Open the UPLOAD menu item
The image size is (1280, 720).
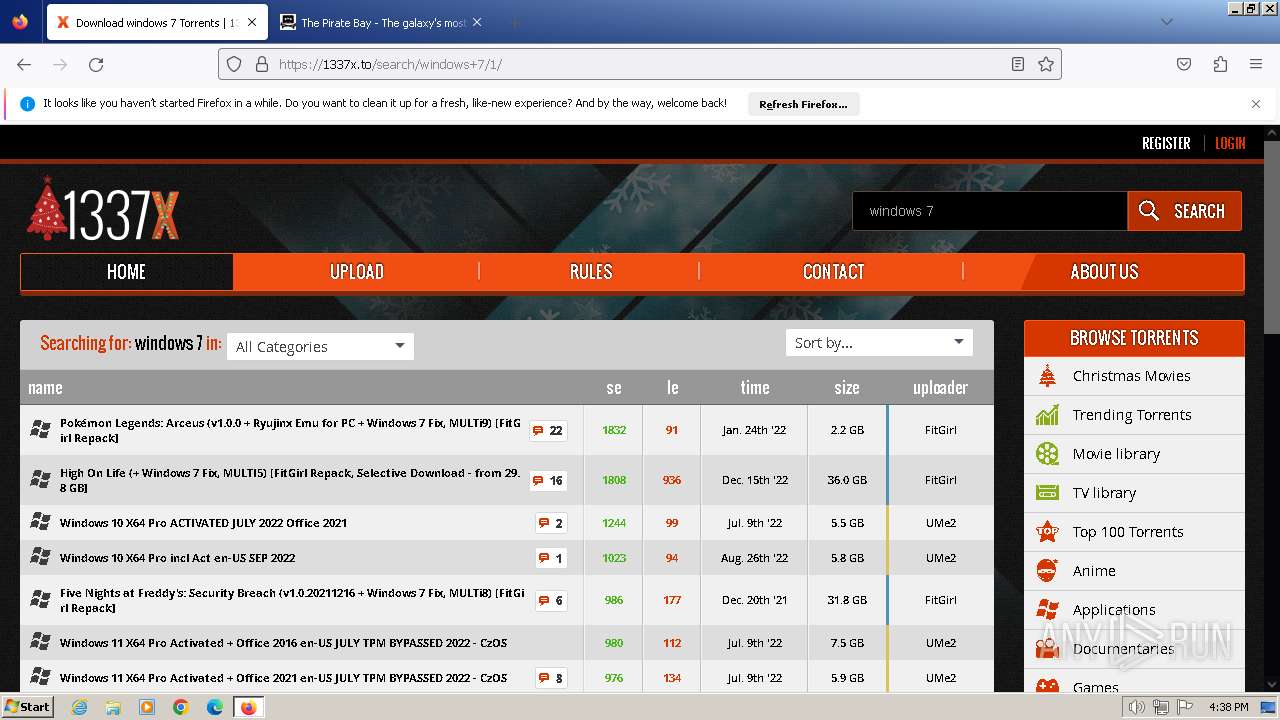click(357, 272)
